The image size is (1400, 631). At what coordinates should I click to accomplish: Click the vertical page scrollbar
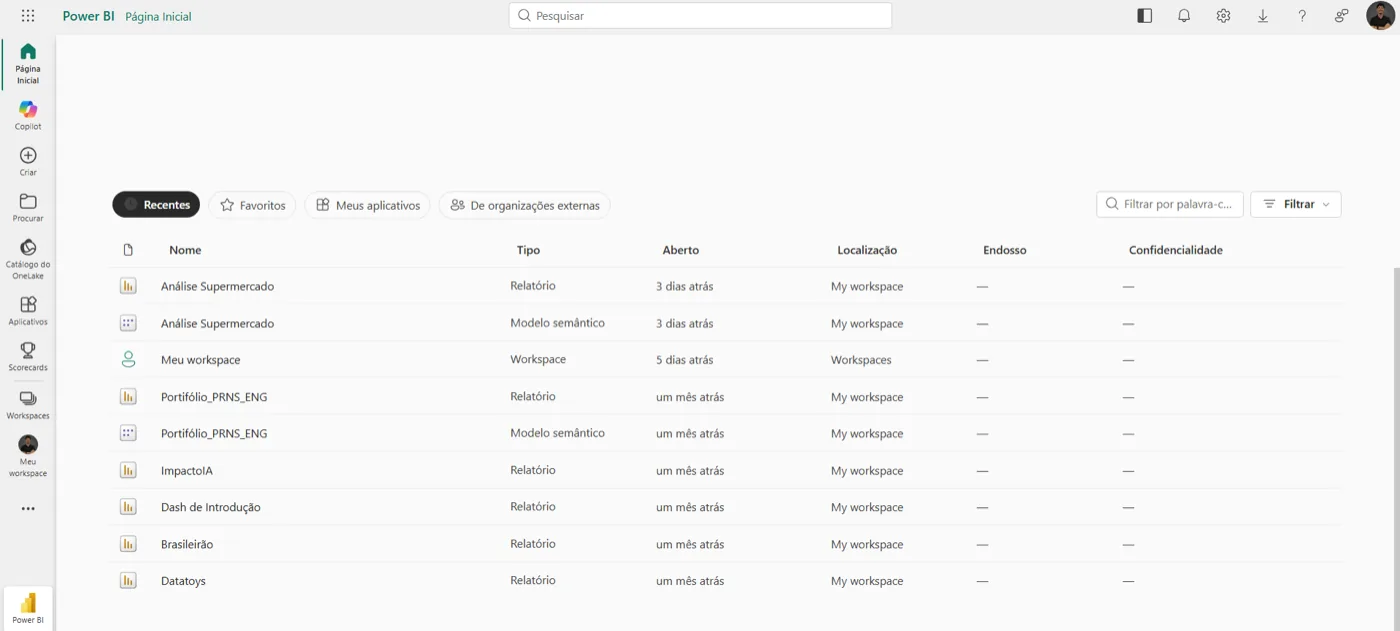tap(1396, 450)
